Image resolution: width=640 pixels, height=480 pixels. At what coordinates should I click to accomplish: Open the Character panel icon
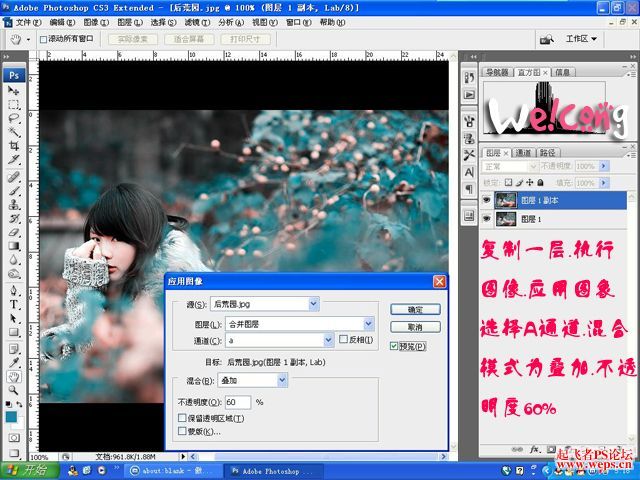(470, 170)
